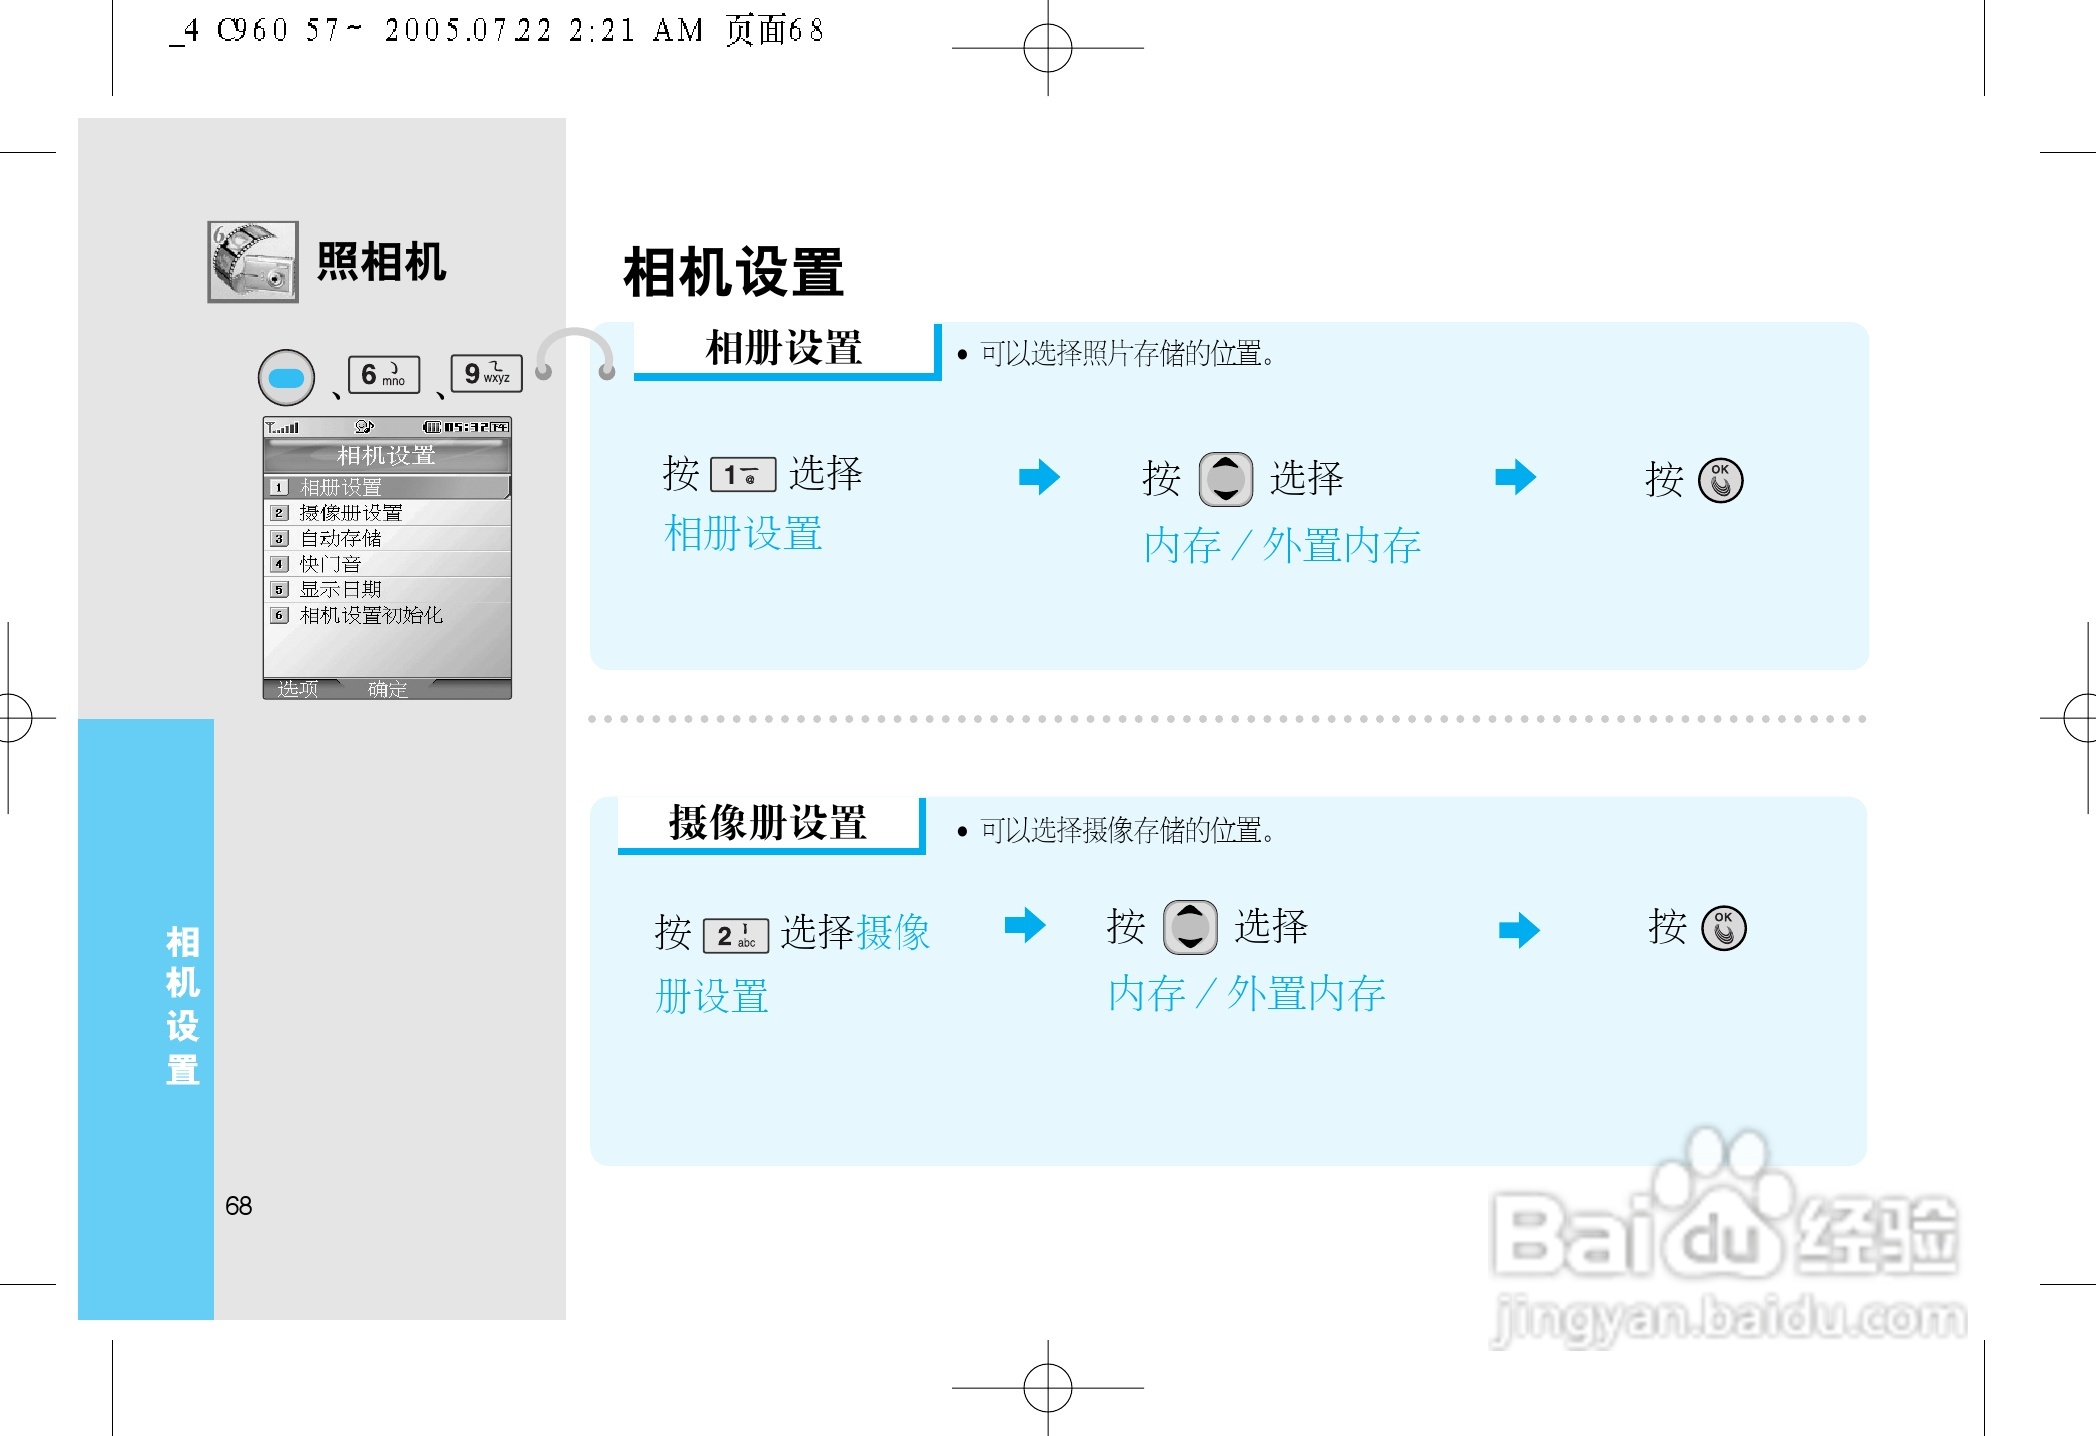This screenshot has width=2096, height=1436.
Task: Select menu item 4 快门音
Action: click(386, 564)
